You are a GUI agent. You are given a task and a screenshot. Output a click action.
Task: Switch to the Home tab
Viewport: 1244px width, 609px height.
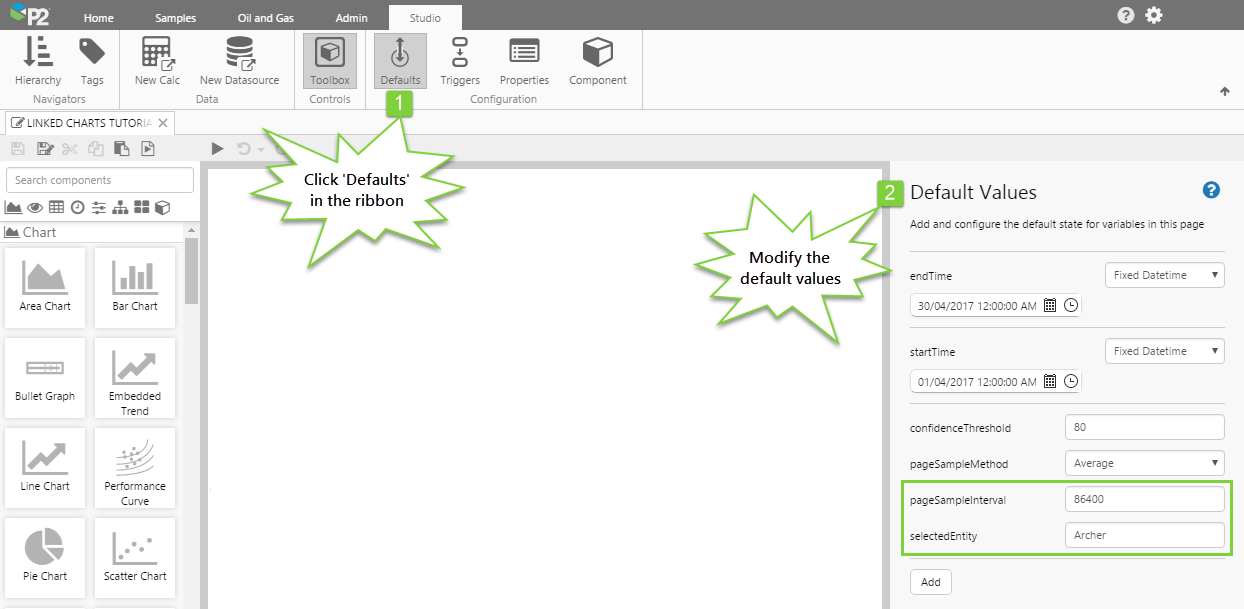pyautogui.click(x=98, y=18)
